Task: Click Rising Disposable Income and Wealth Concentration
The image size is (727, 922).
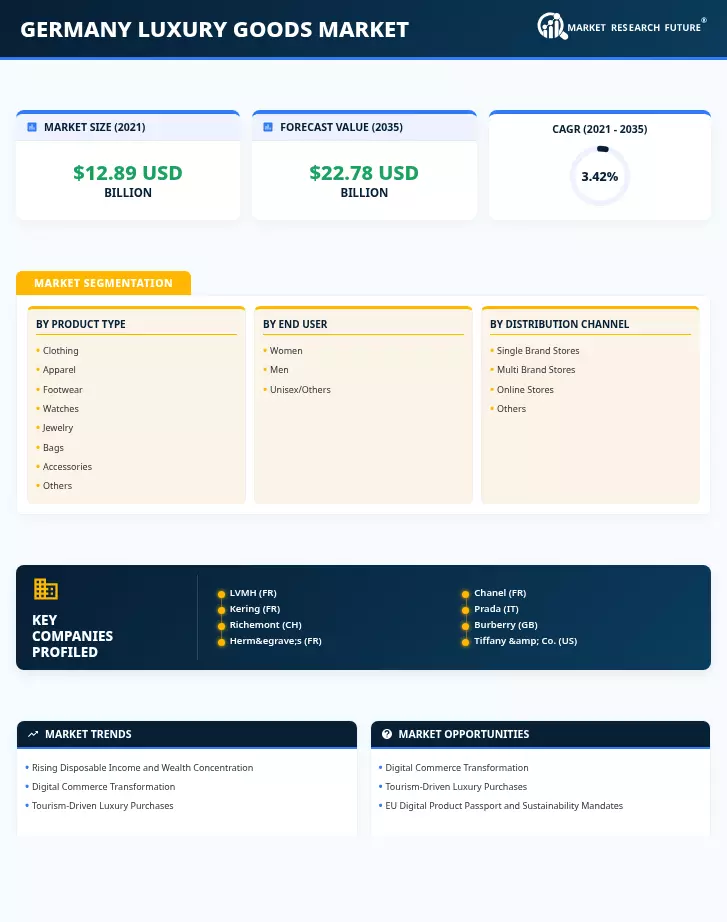Action: (x=142, y=767)
